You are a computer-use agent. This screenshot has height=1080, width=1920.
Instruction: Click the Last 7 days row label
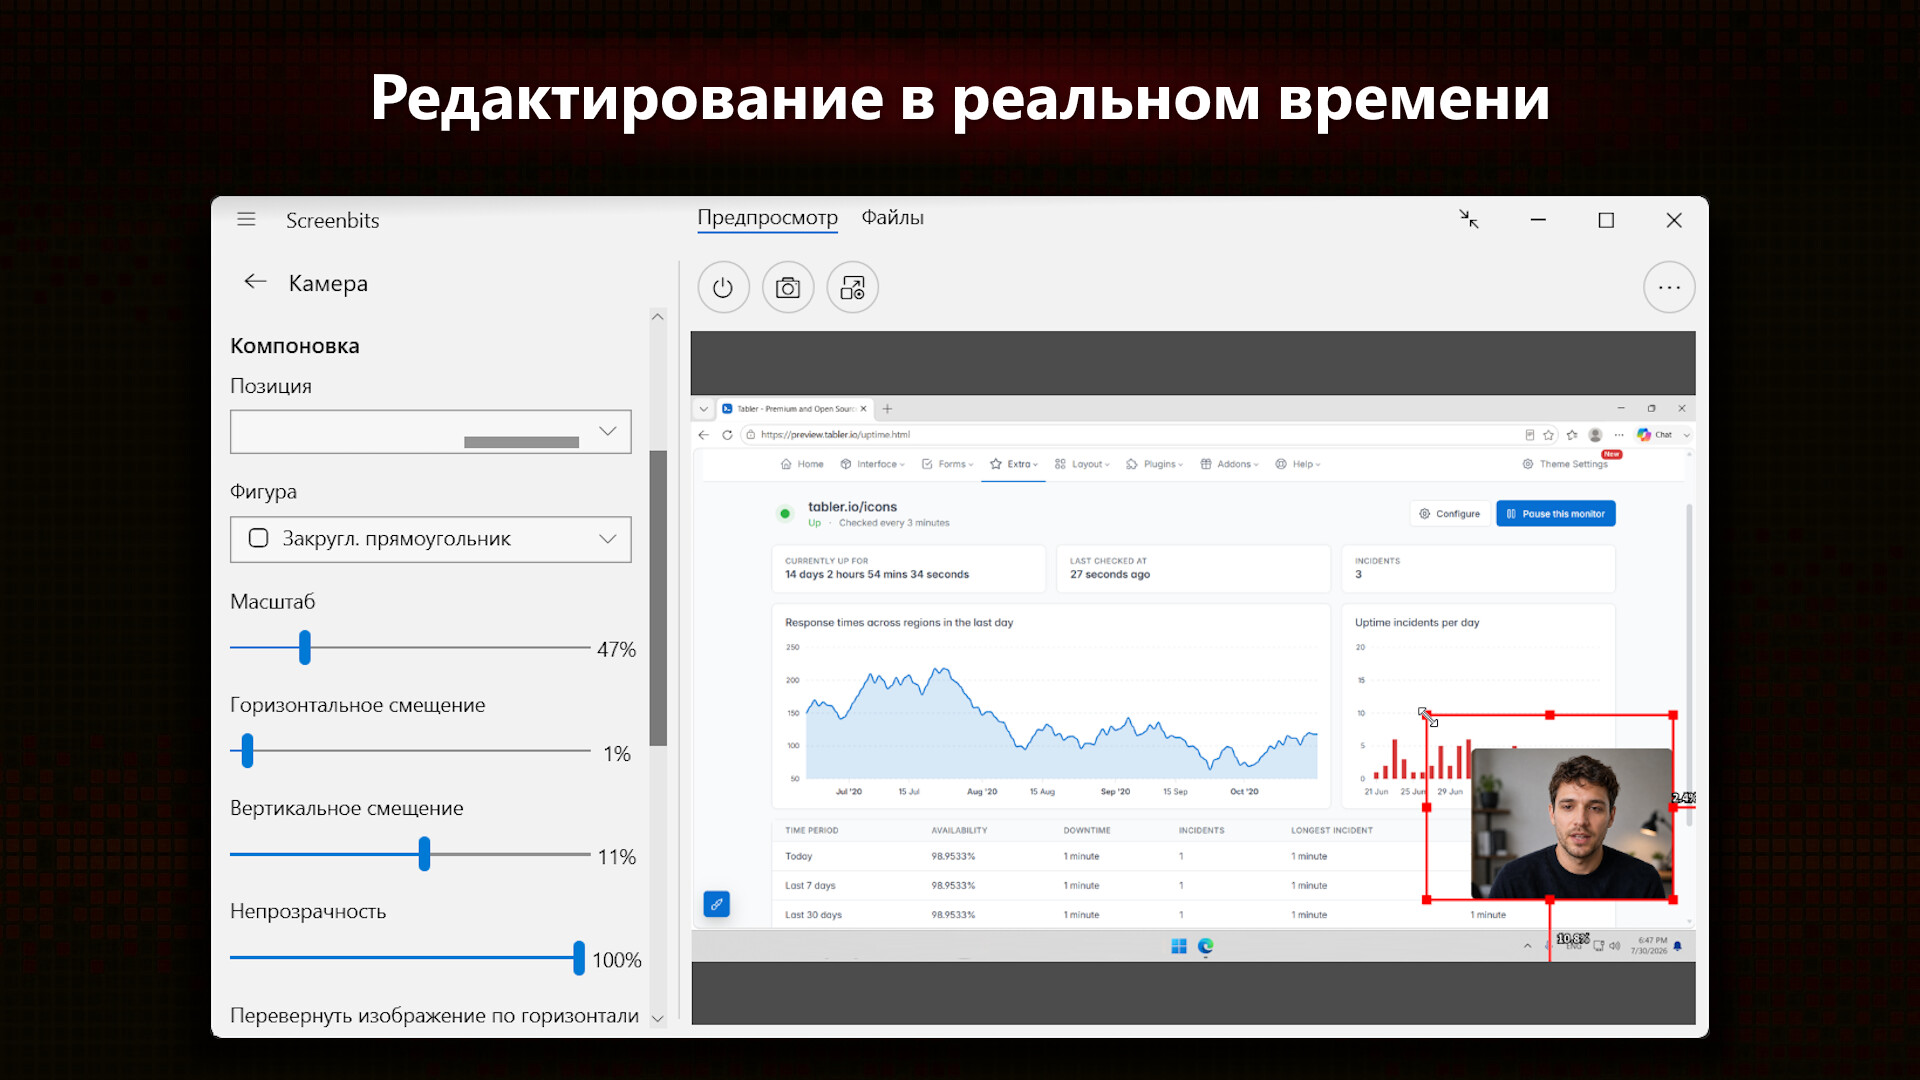[809, 886]
